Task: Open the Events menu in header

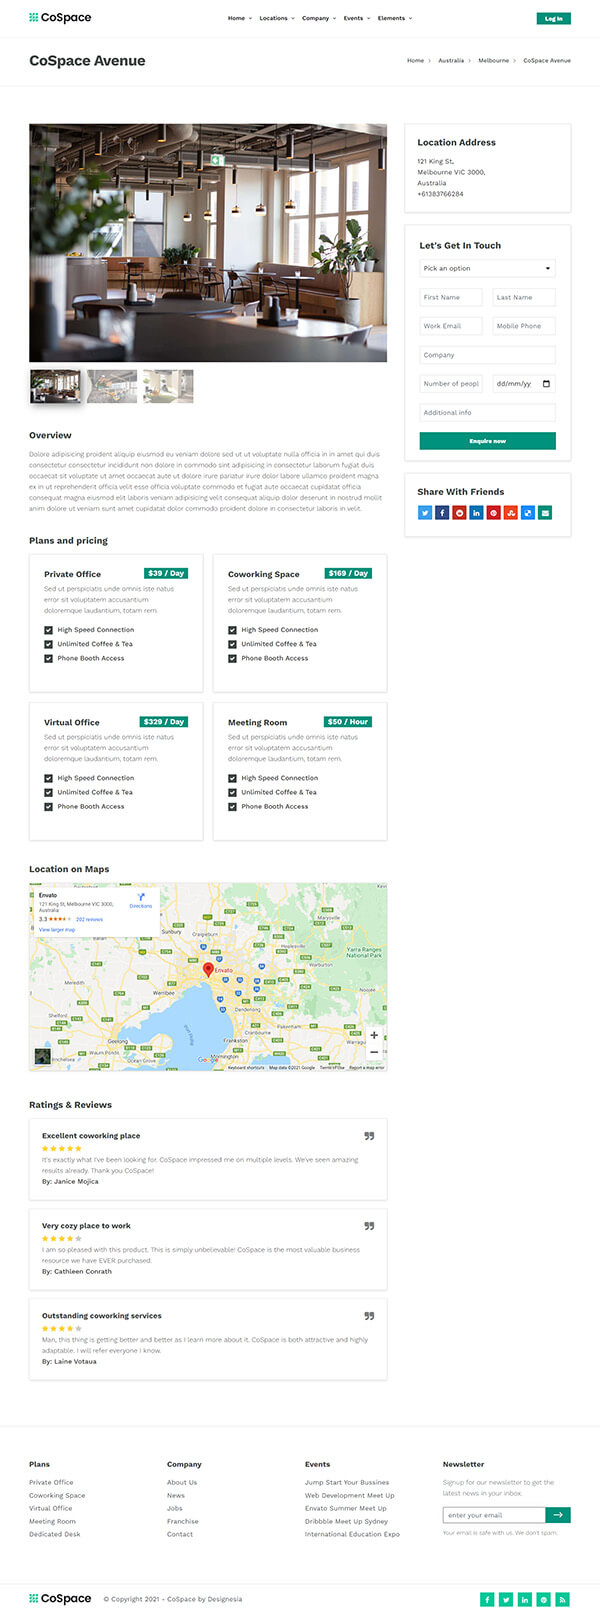Action: click(x=356, y=18)
